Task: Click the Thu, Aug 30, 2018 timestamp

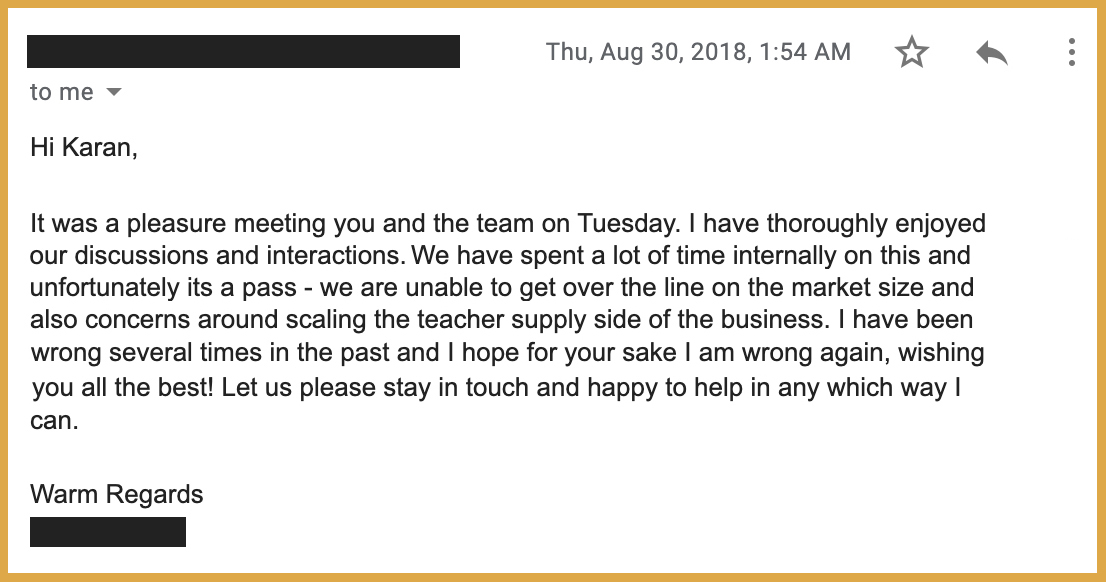Action: coord(698,52)
